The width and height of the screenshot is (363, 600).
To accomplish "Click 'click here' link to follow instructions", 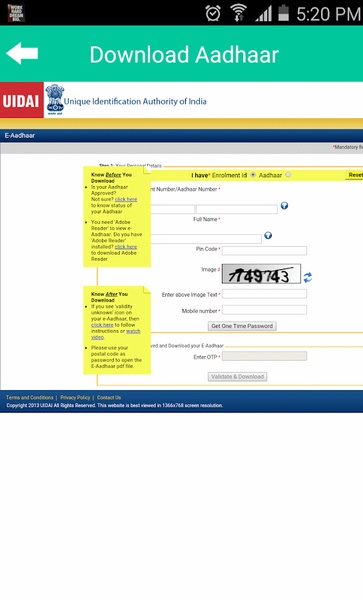I will tap(102, 325).
